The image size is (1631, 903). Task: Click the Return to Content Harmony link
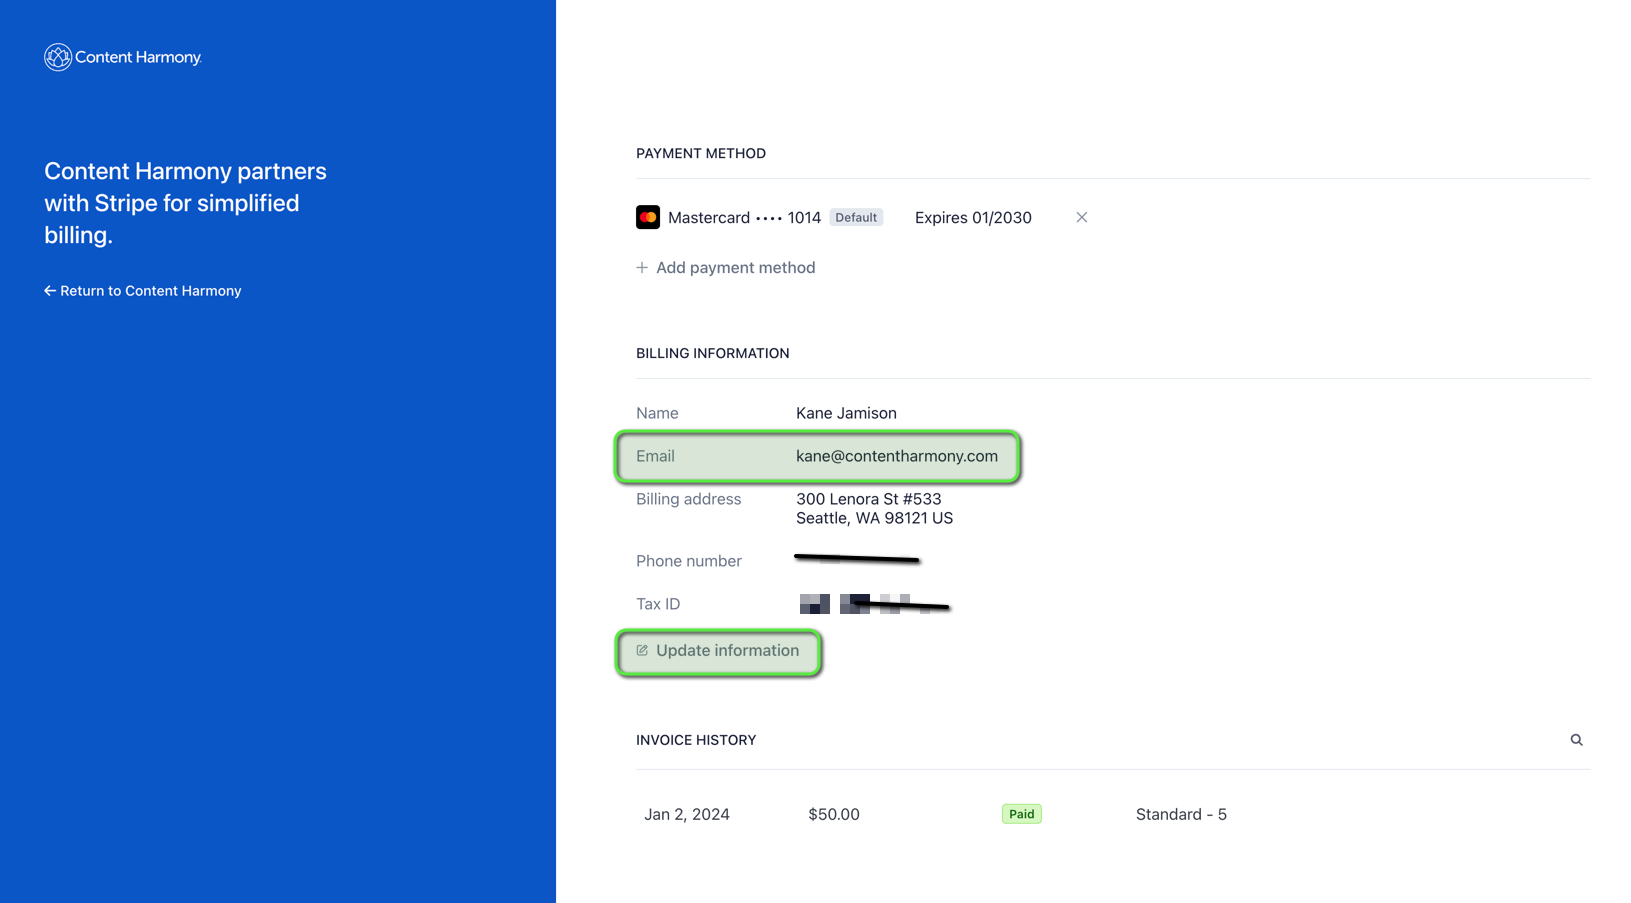pyautogui.click(x=143, y=291)
